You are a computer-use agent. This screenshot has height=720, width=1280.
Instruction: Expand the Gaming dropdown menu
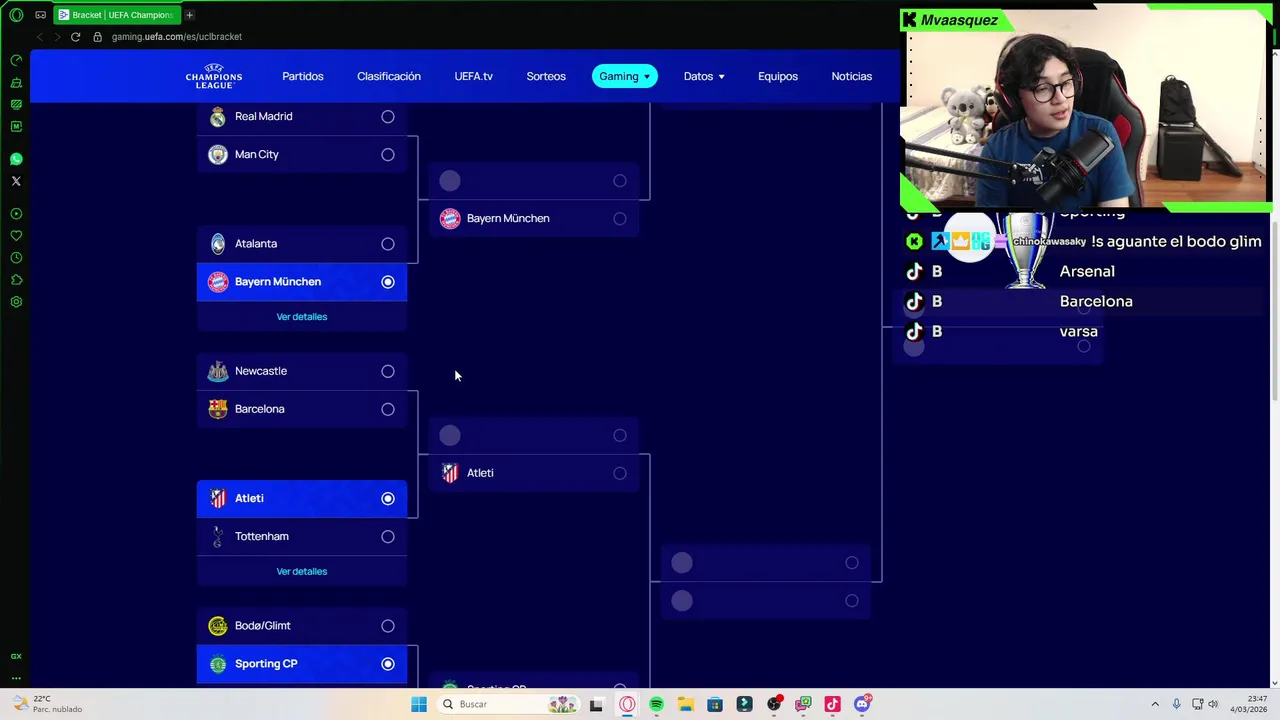tap(624, 76)
